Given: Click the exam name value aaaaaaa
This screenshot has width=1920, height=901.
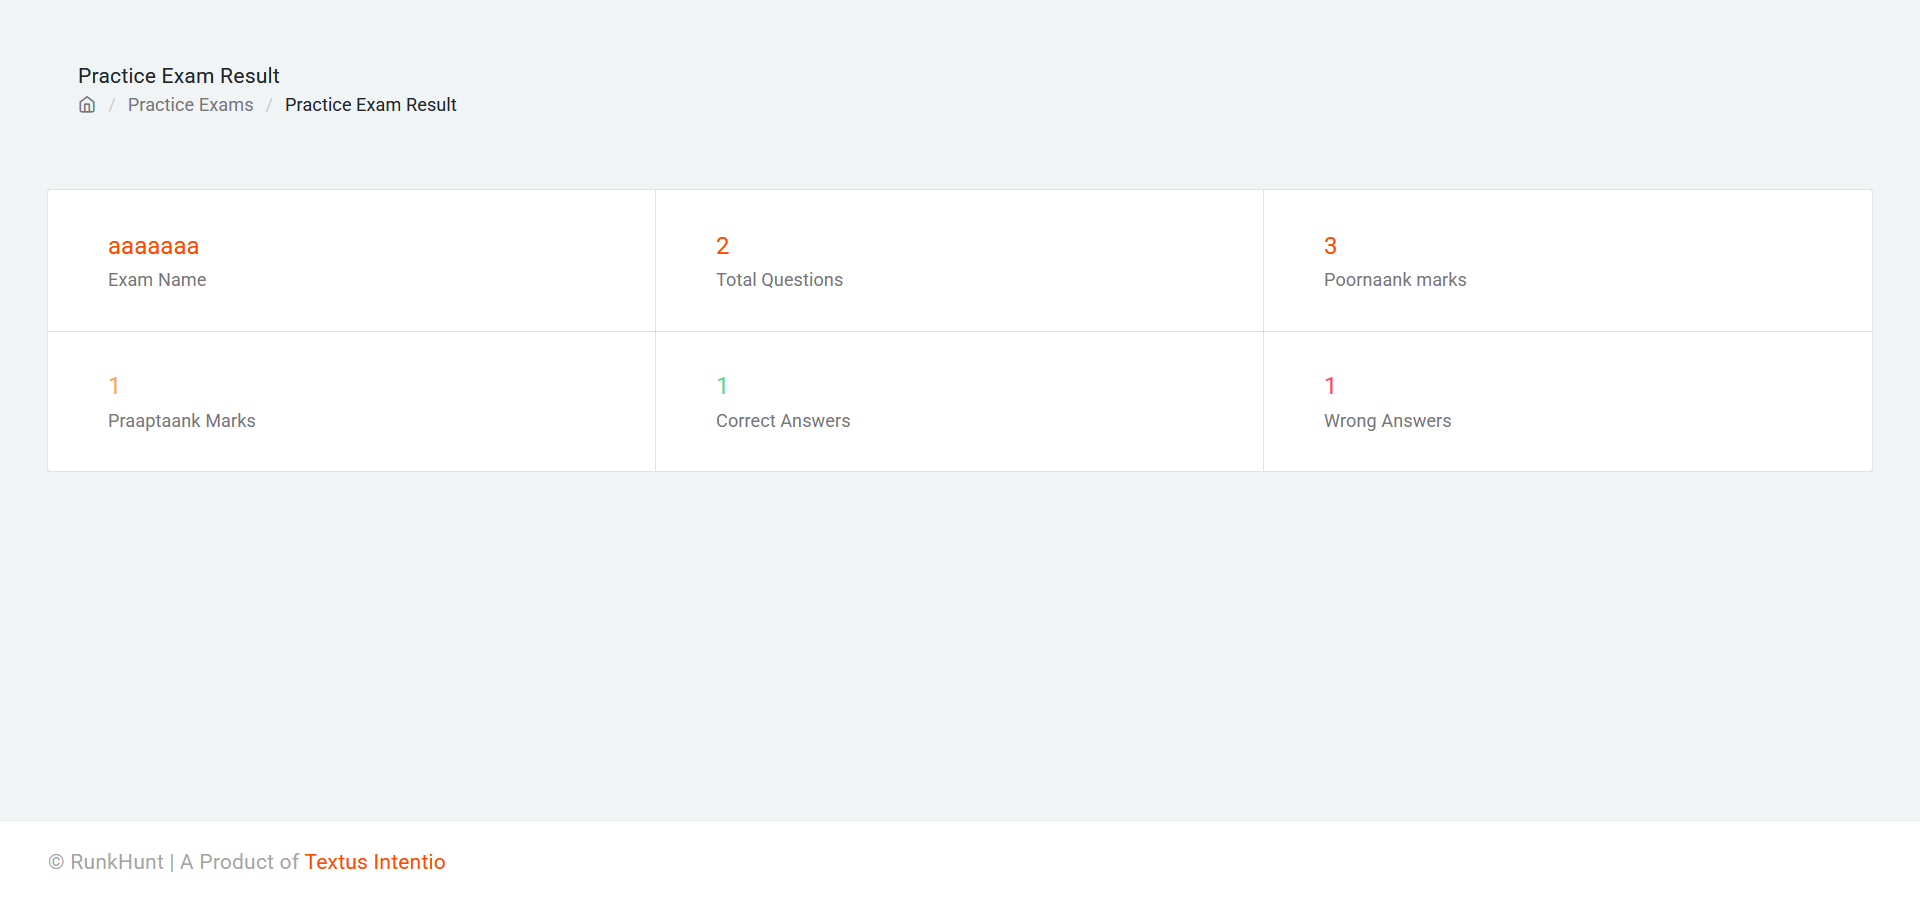Looking at the screenshot, I should [153, 246].
